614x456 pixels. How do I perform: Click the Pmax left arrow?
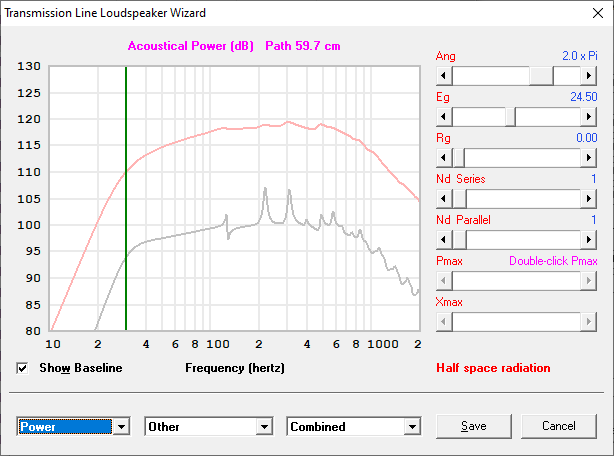pyautogui.click(x=444, y=281)
